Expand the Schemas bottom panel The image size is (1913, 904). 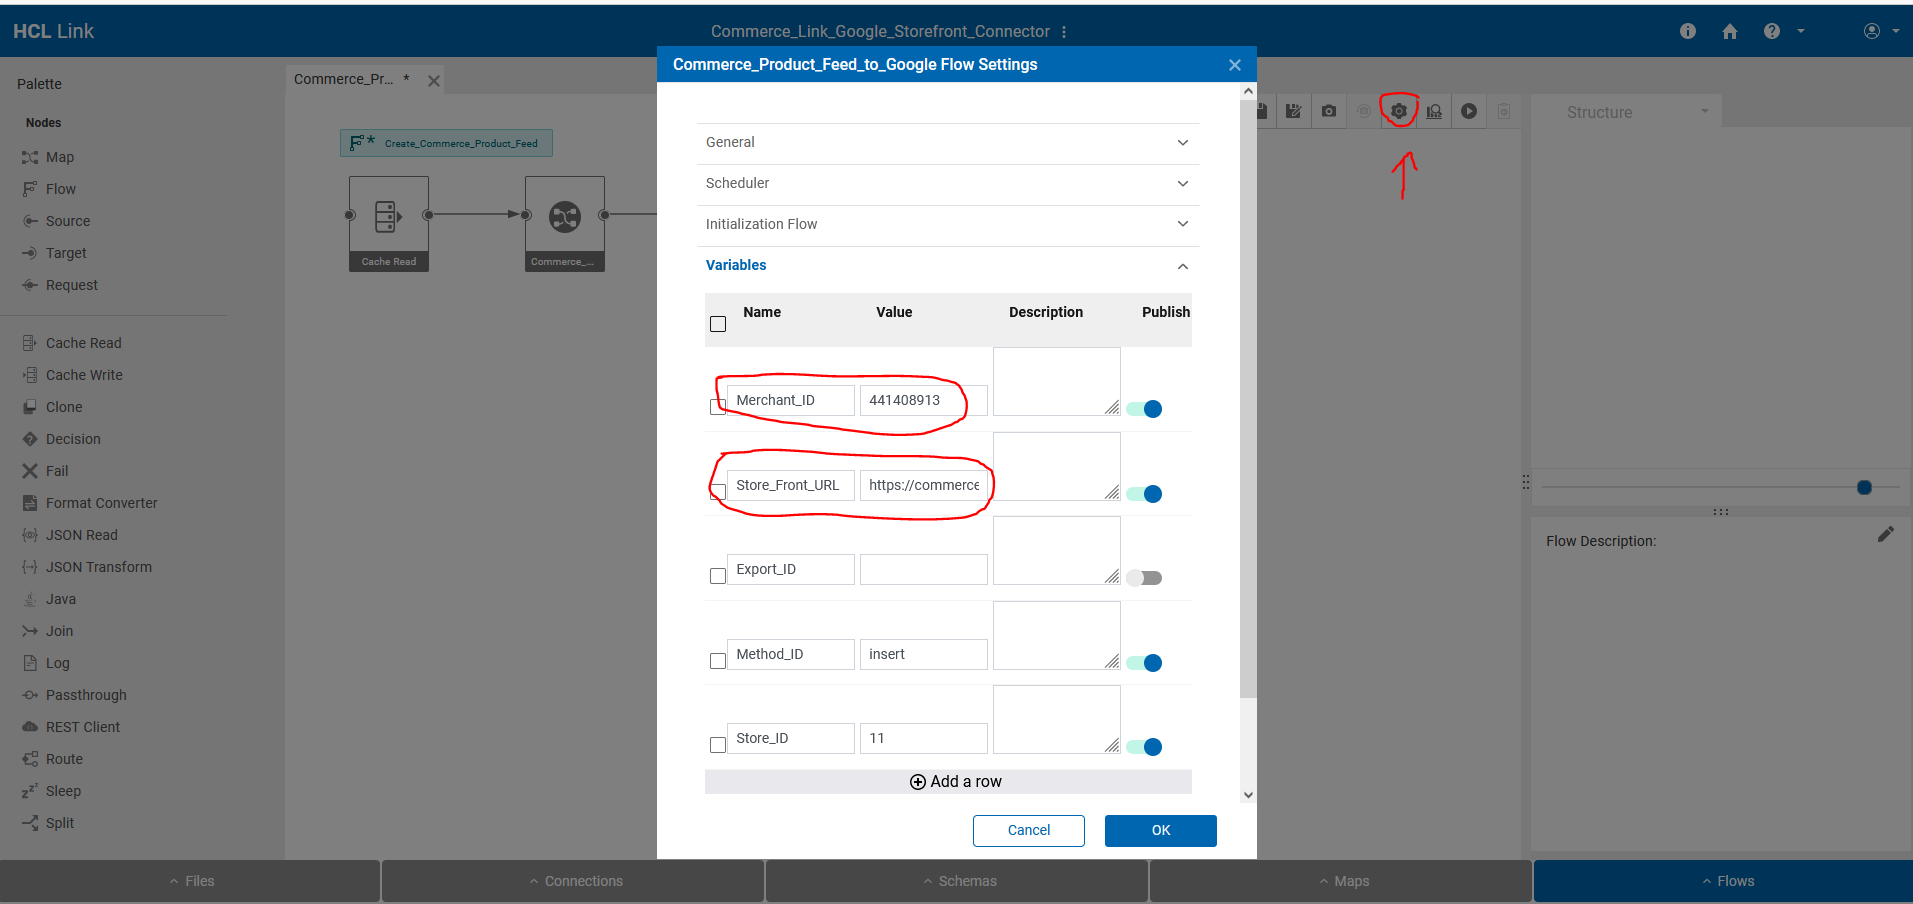[x=958, y=881]
